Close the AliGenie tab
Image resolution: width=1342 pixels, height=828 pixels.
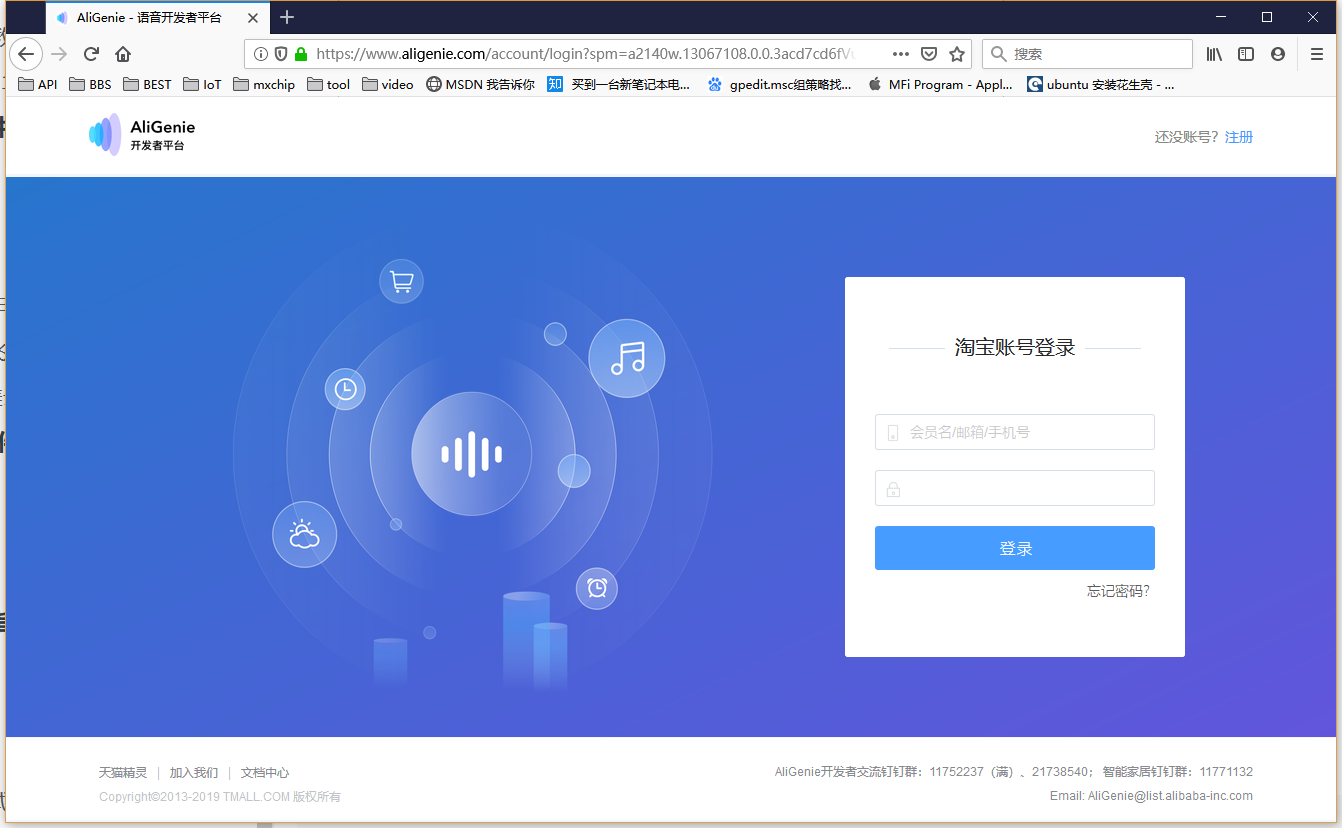point(253,18)
